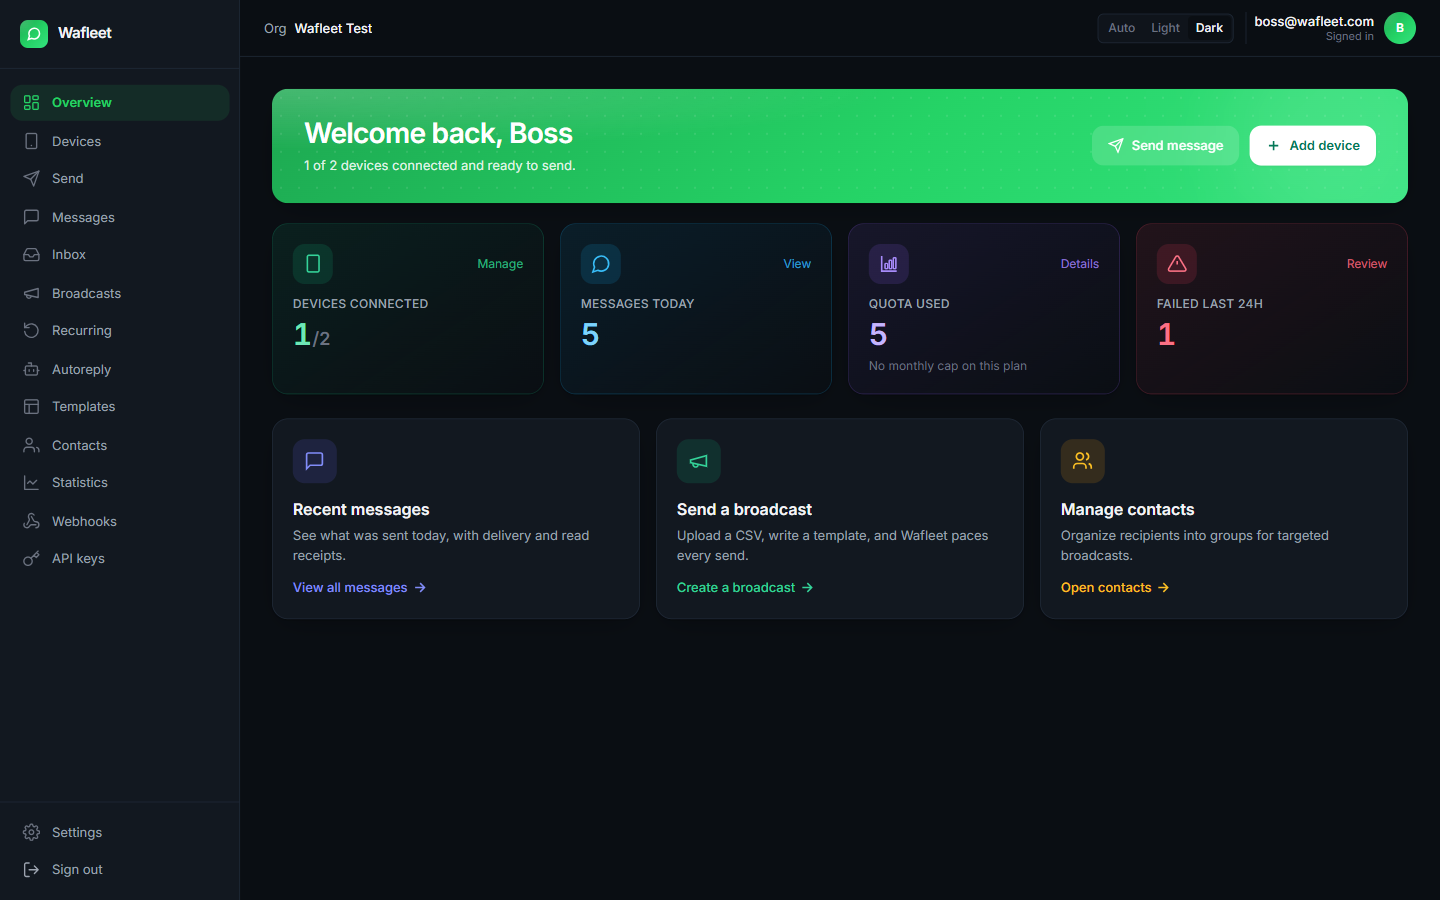This screenshot has height=900, width=1440.
Task: Click the Wafleet brand name text
Action: 85,33
